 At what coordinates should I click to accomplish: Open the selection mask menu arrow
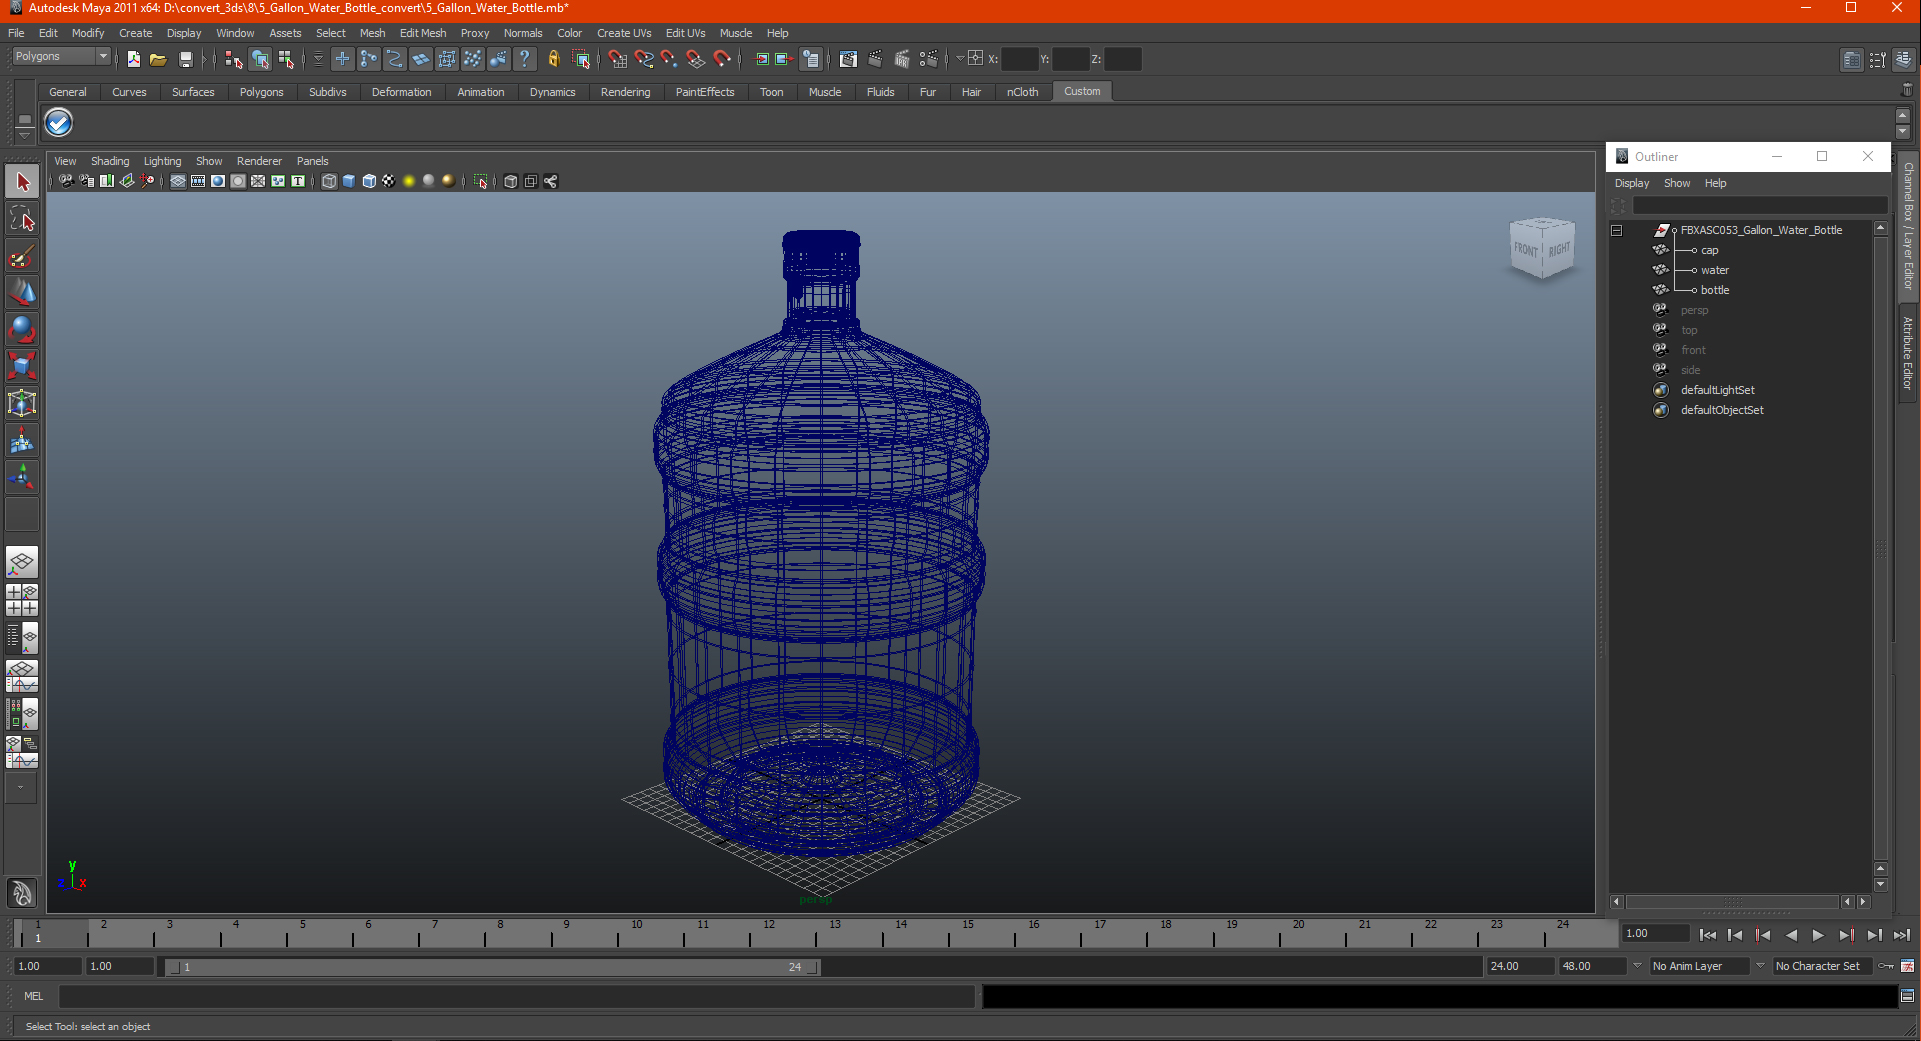[x=317, y=59]
